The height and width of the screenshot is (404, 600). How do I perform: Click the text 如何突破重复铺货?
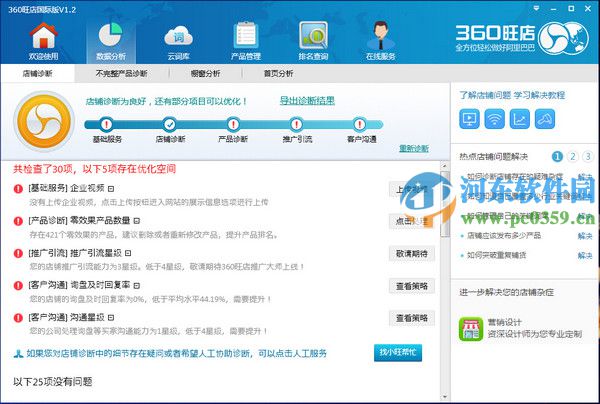click(x=496, y=255)
